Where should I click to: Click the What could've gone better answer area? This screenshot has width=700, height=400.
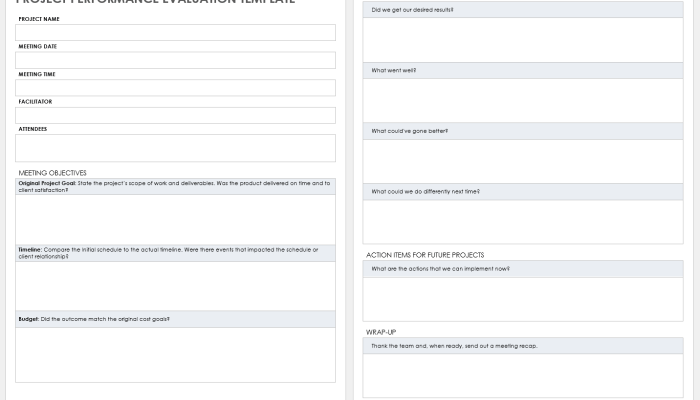(x=523, y=161)
